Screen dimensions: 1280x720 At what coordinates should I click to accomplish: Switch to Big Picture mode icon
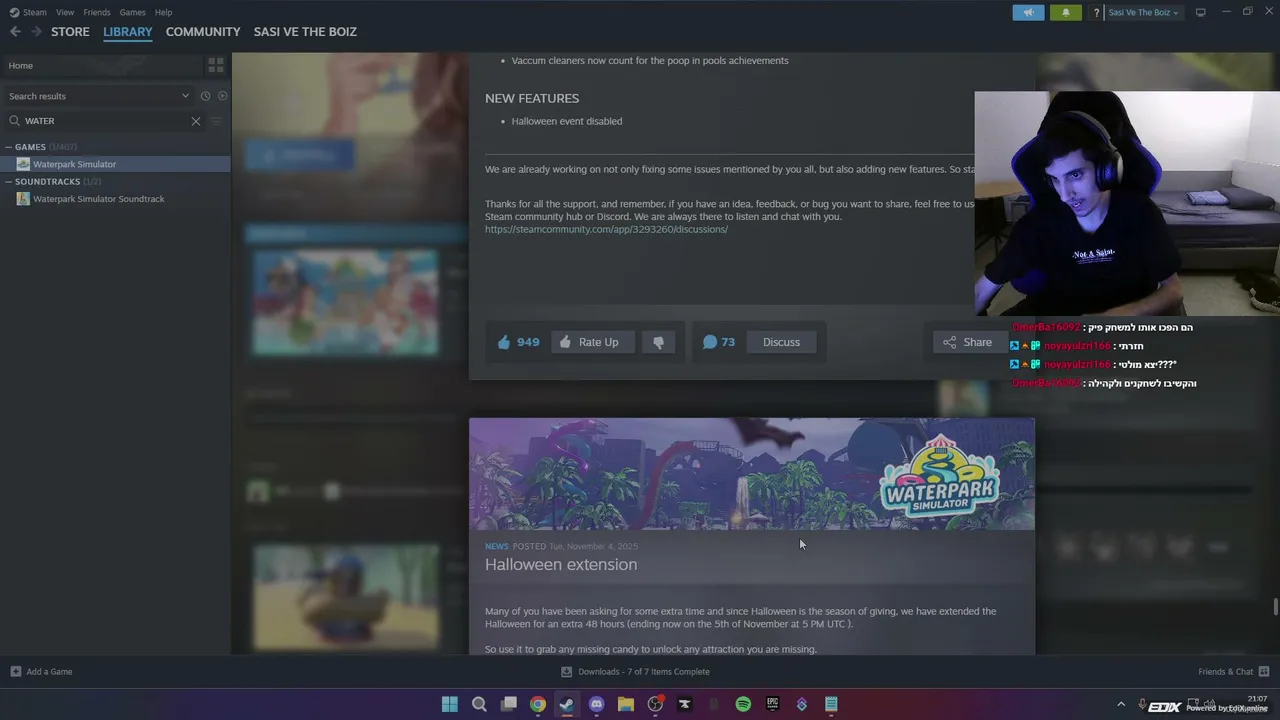(1201, 12)
